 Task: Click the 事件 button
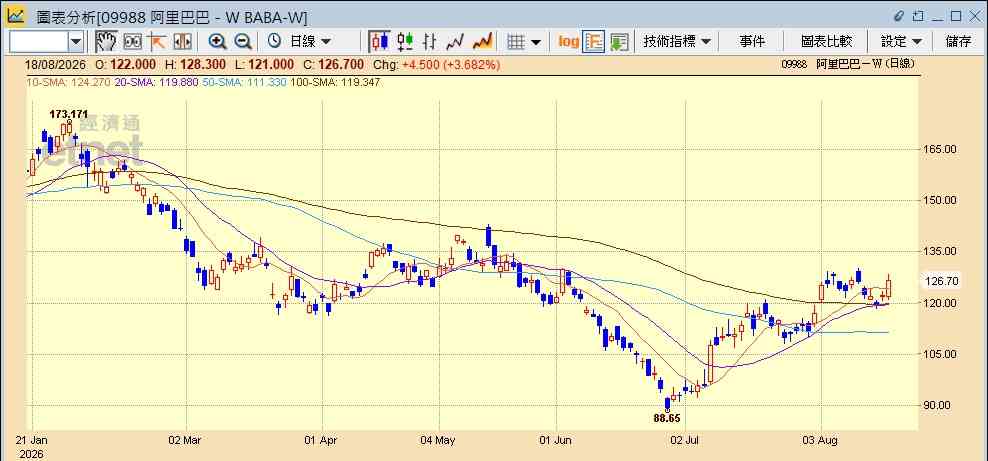[752, 42]
